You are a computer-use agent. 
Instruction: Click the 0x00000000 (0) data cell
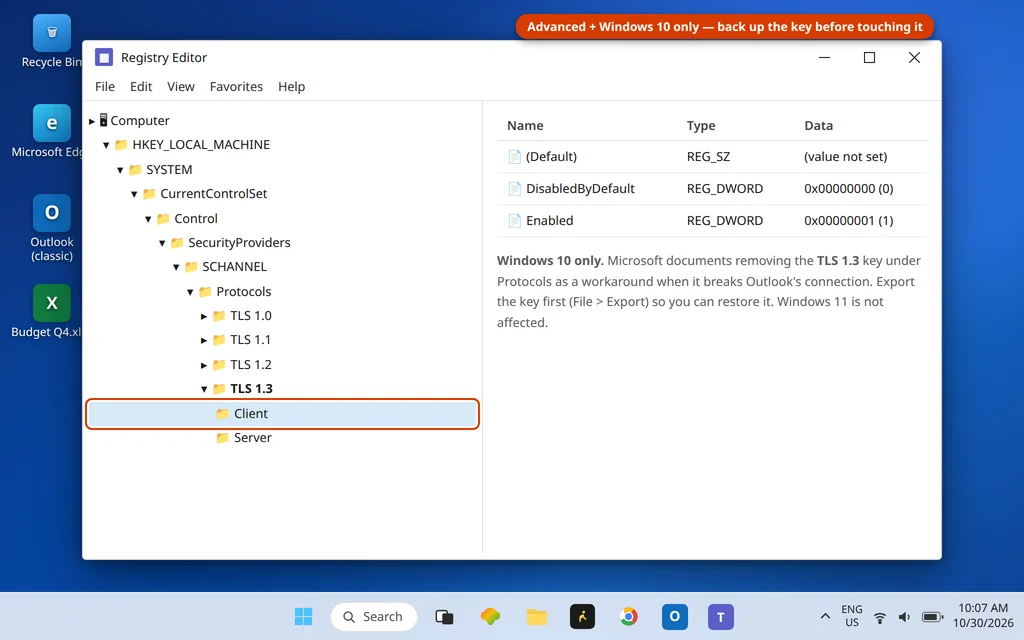848,189
